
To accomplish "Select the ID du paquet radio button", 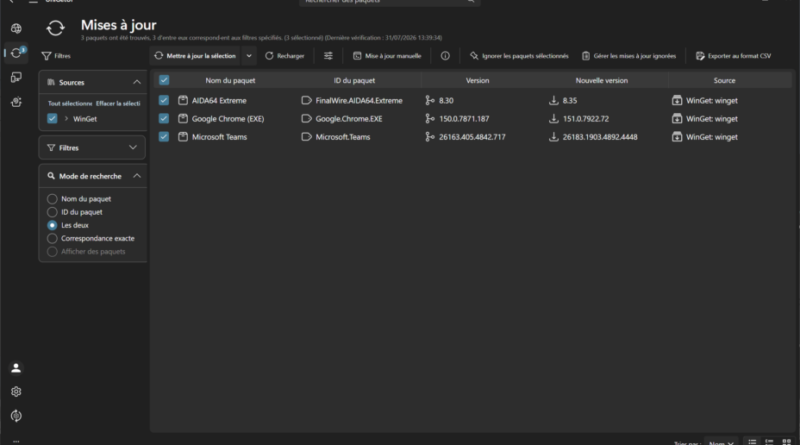I will coord(52,212).
